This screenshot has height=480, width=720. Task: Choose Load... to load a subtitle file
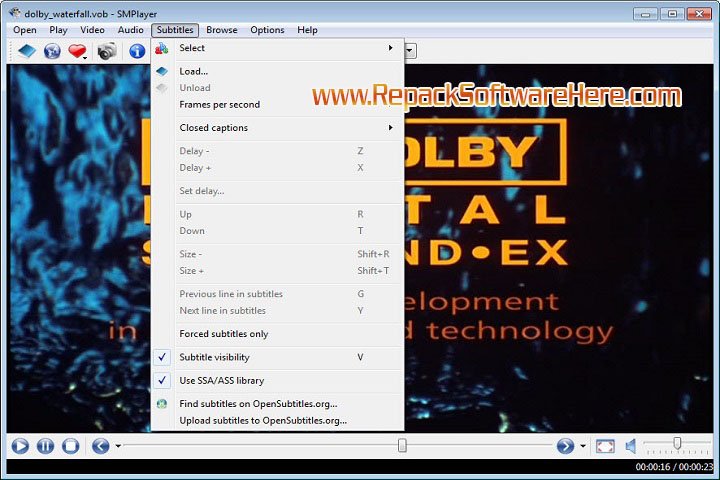[278, 71]
